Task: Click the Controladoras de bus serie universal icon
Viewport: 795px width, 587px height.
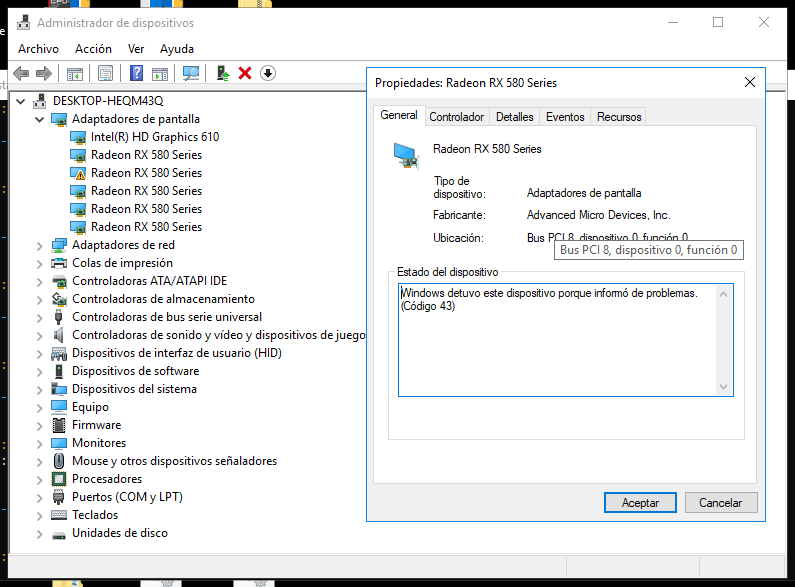Action: (x=59, y=317)
